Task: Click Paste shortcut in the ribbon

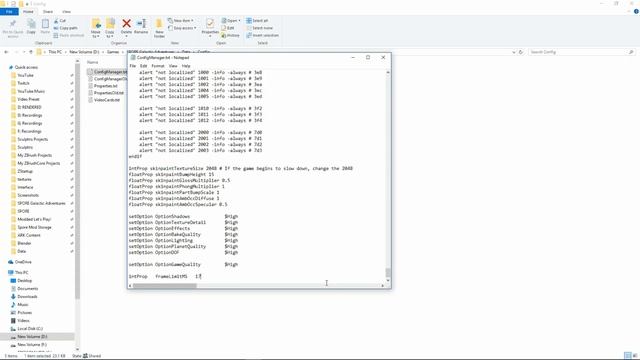Action: point(69,35)
